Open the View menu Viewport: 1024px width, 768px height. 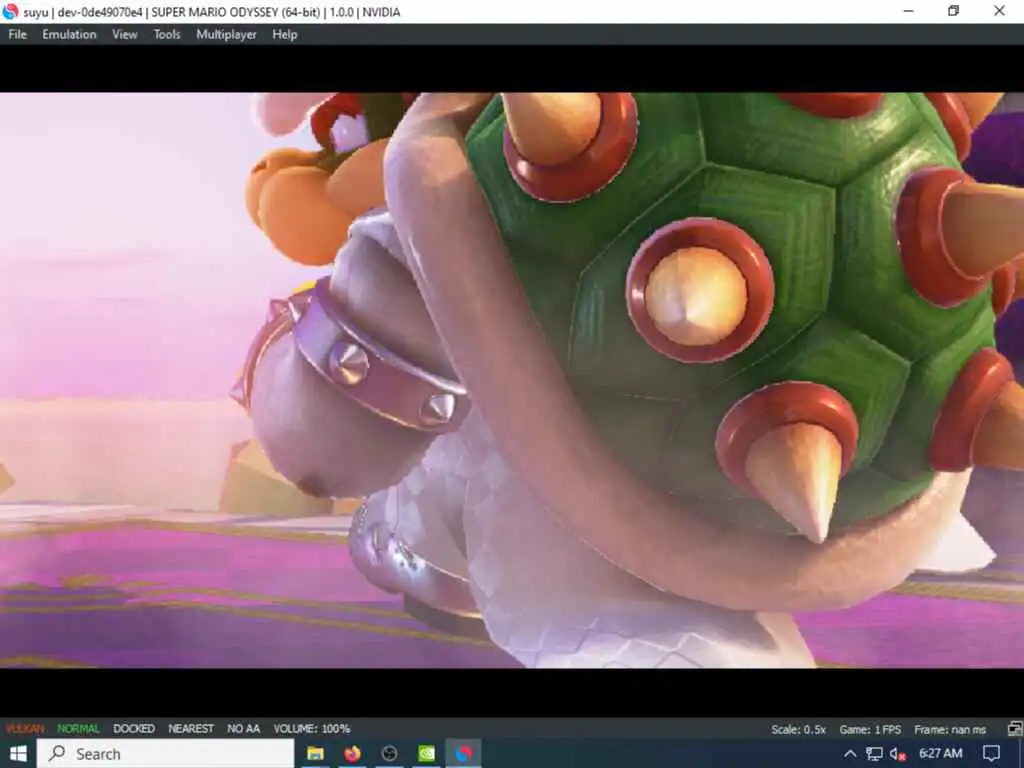click(x=125, y=35)
